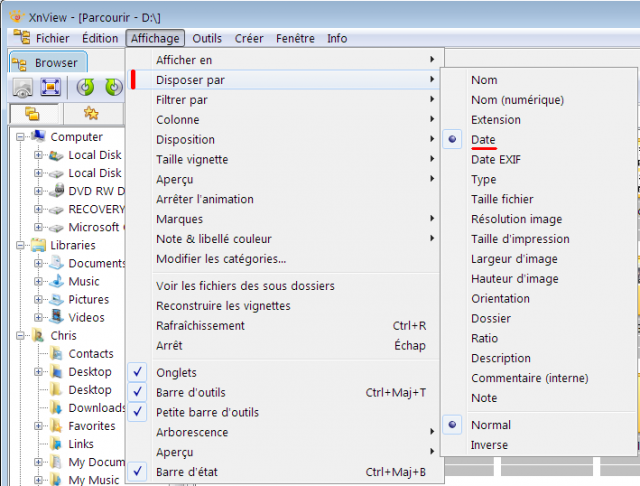Select the Browser tab
The image size is (640, 486).
click(48, 62)
